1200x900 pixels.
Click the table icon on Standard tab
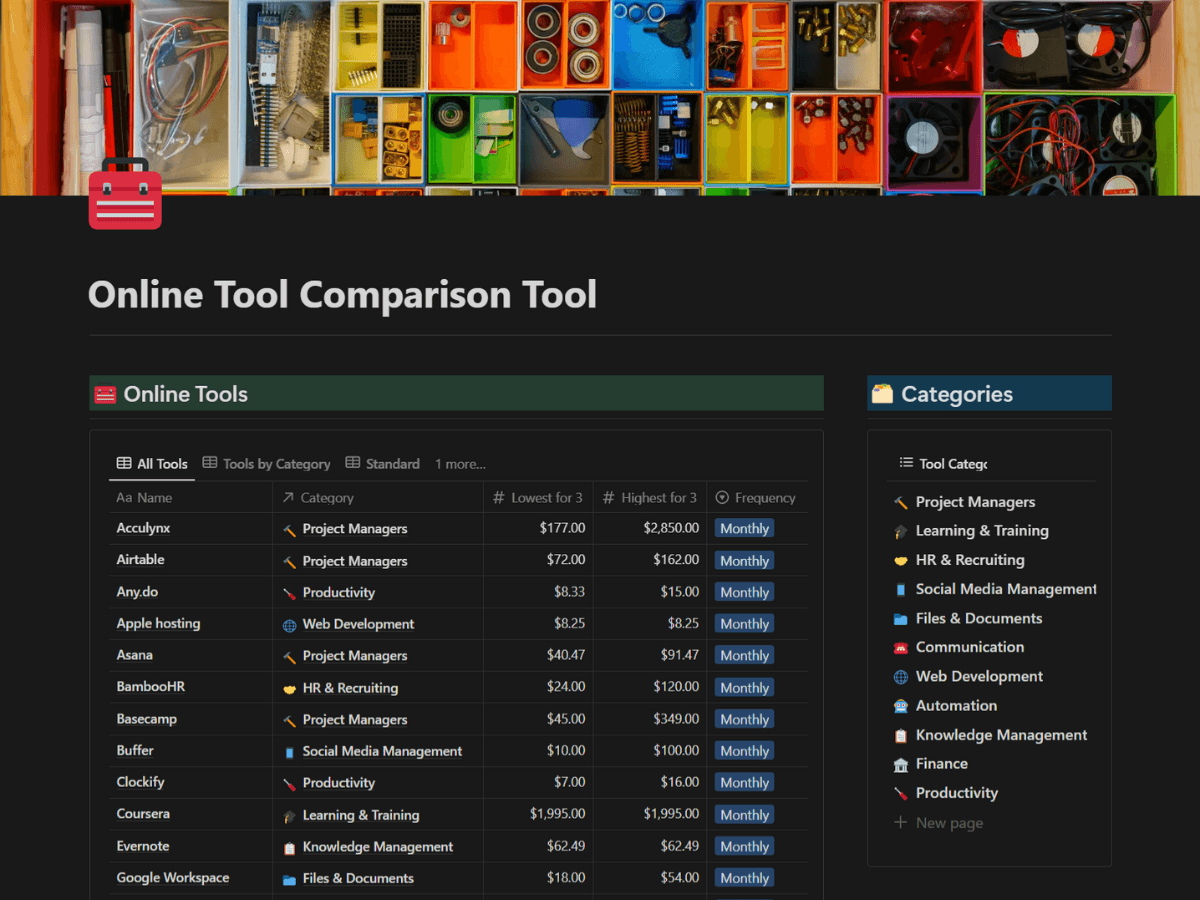click(353, 463)
